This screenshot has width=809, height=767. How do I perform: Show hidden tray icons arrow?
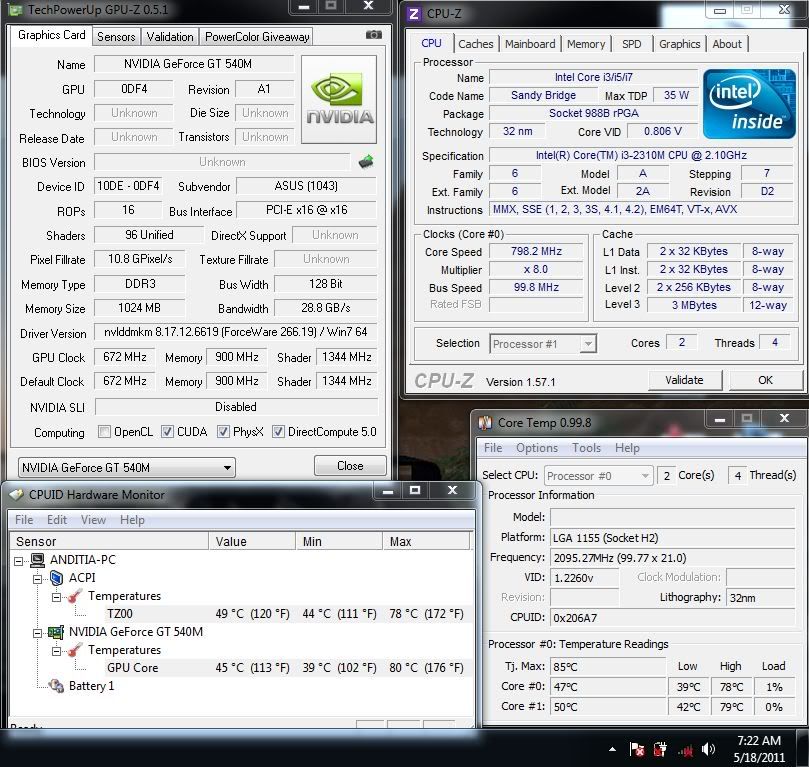tap(612, 749)
